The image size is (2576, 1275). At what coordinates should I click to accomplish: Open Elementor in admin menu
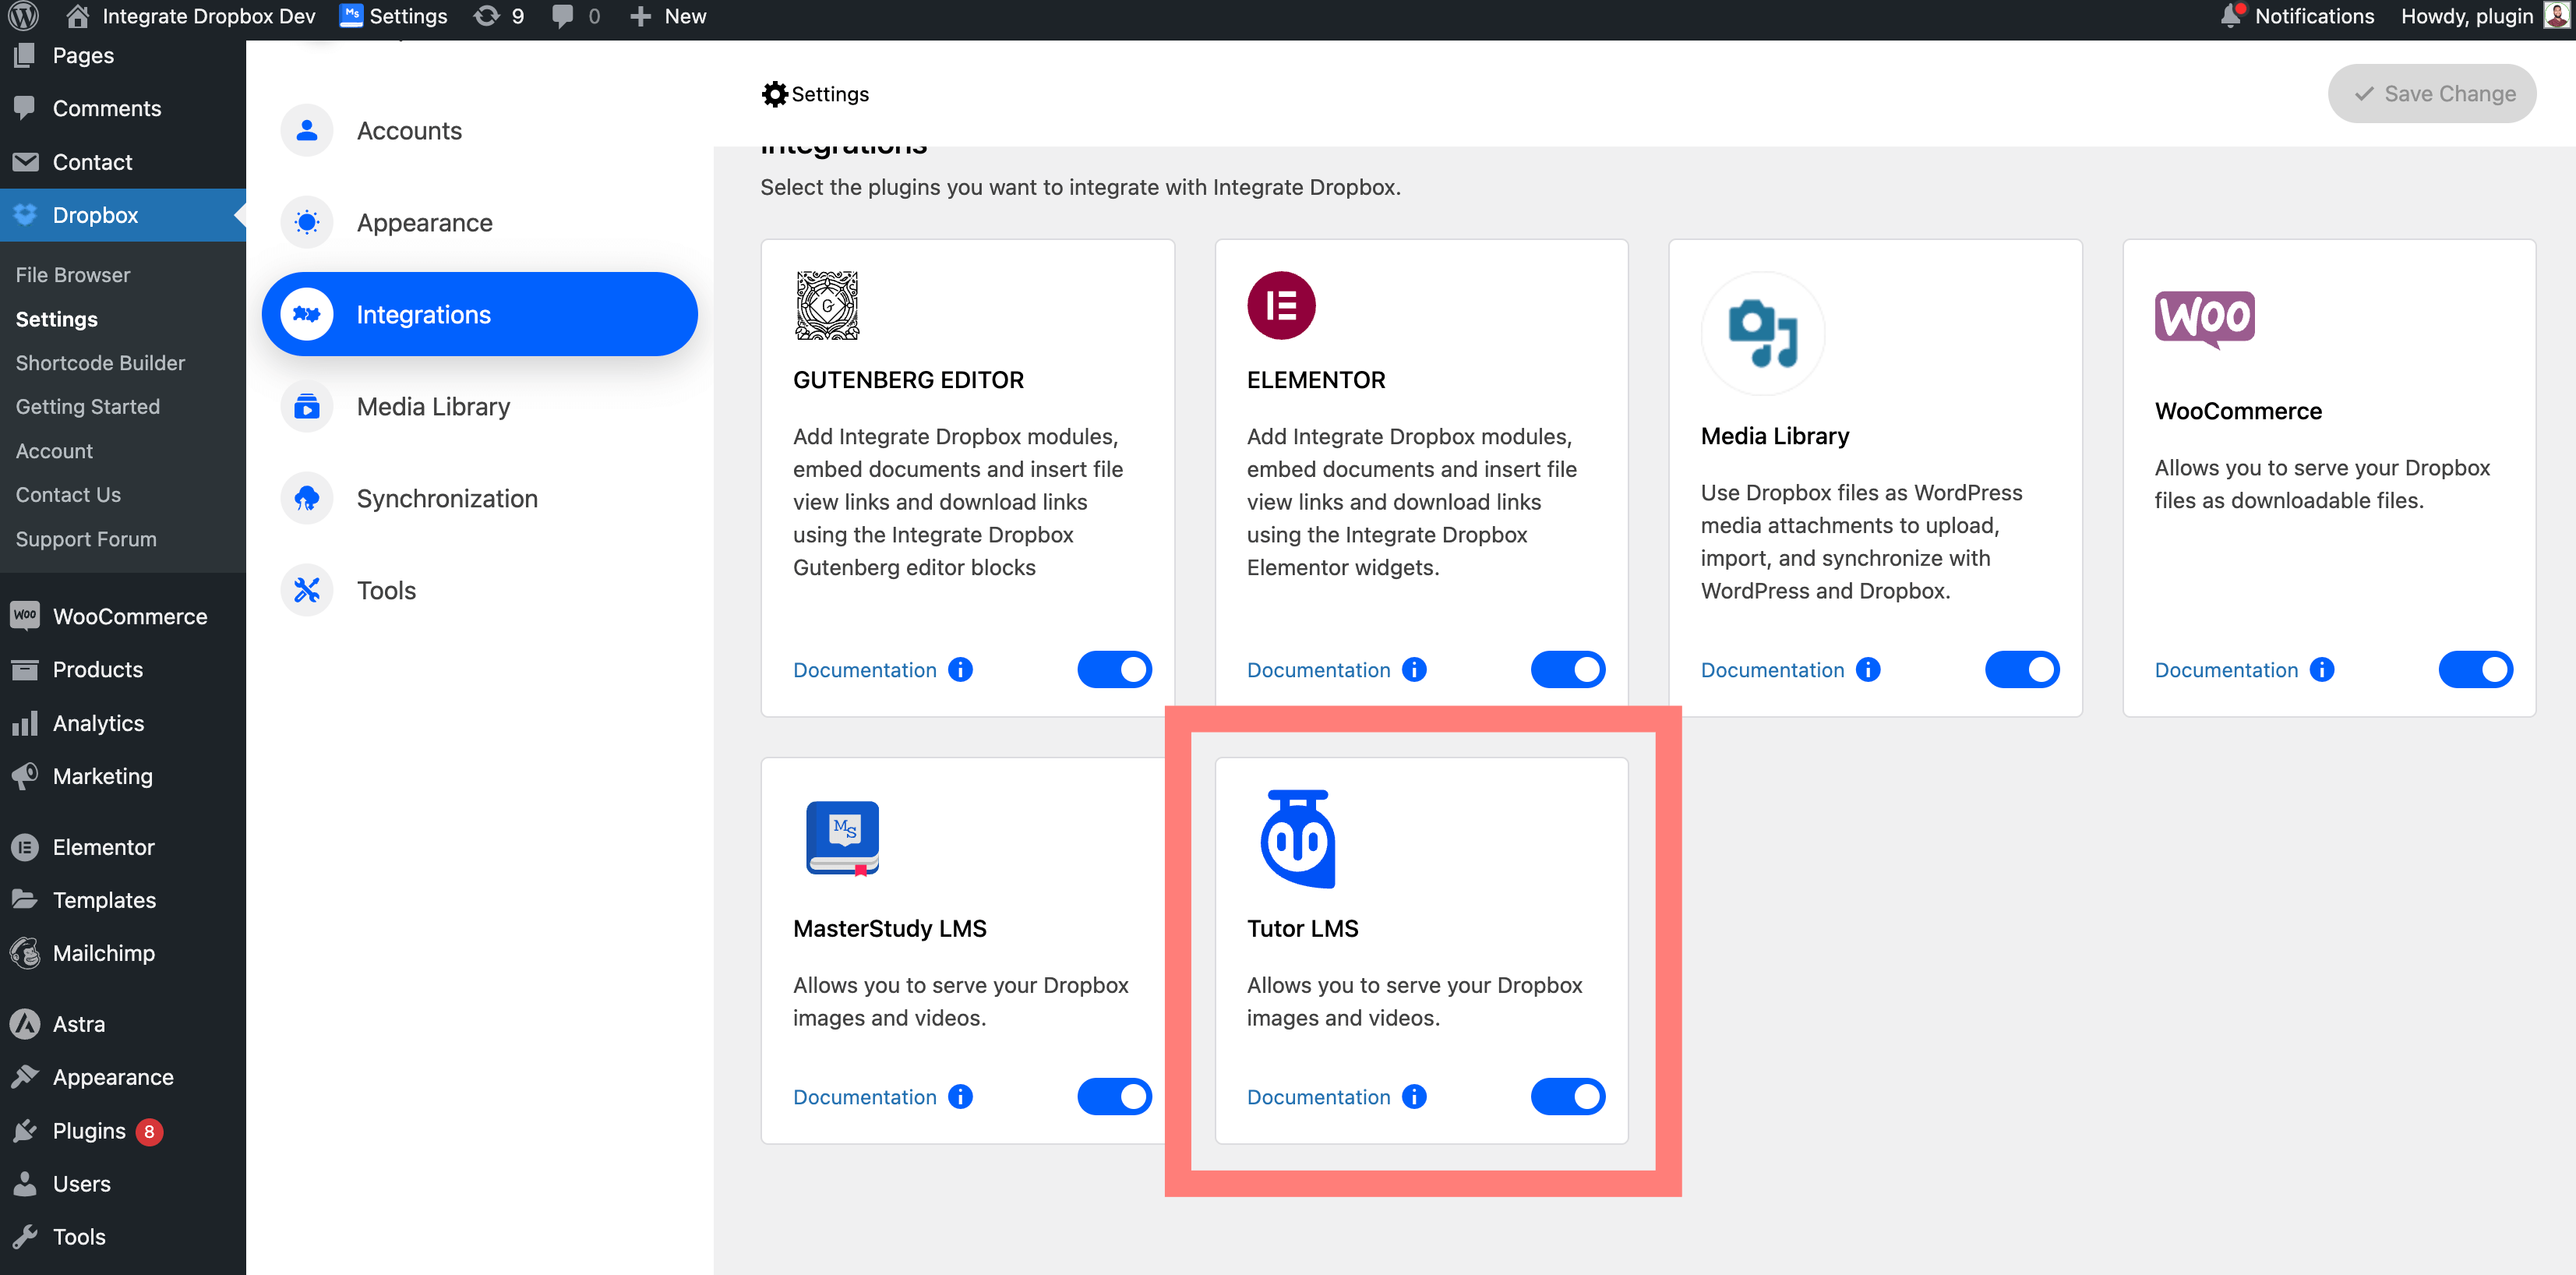pos(123,846)
